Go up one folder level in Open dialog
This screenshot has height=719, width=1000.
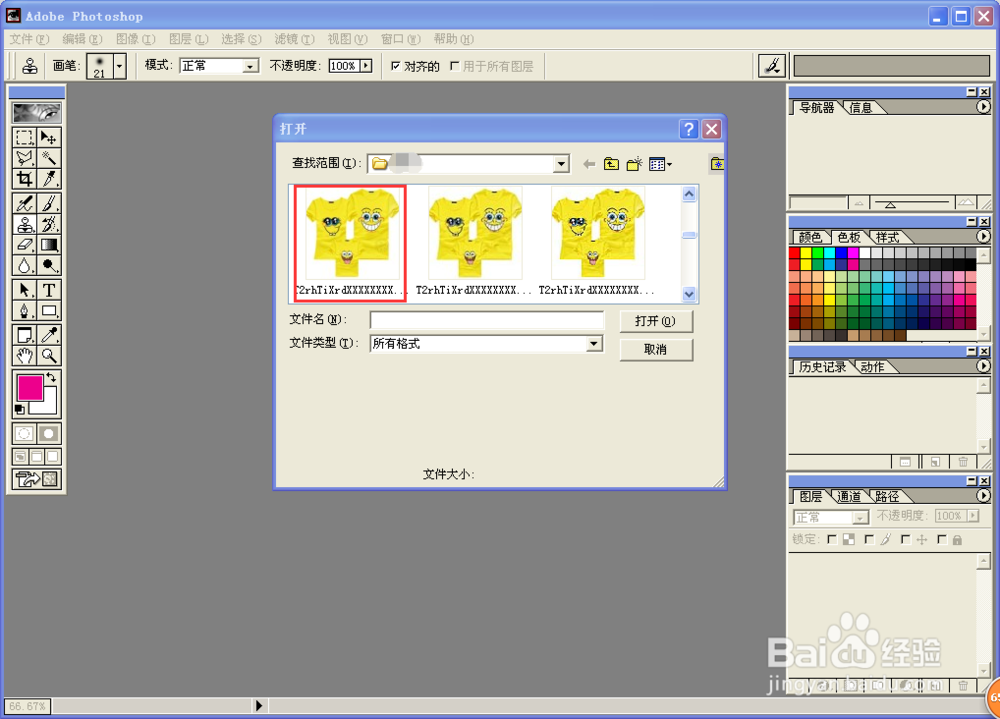click(611, 164)
